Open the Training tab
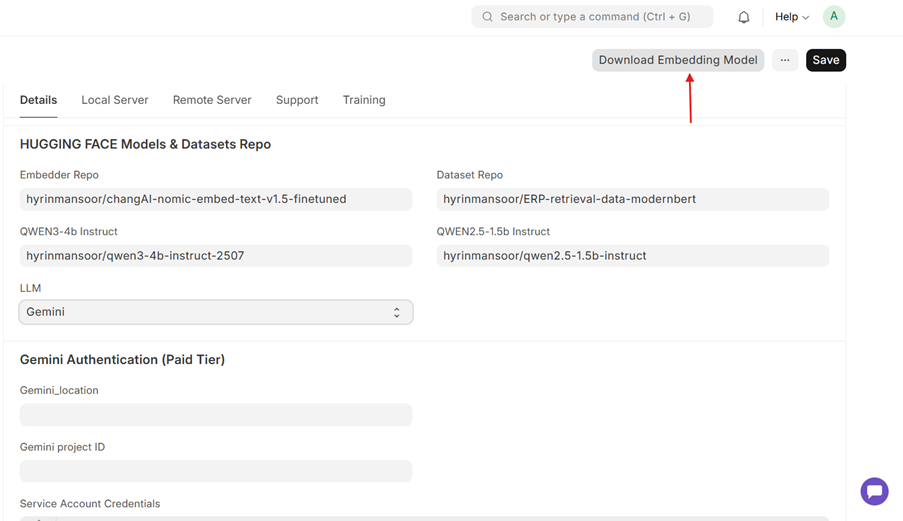This screenshot has height=521, width=903. point(364,100)
